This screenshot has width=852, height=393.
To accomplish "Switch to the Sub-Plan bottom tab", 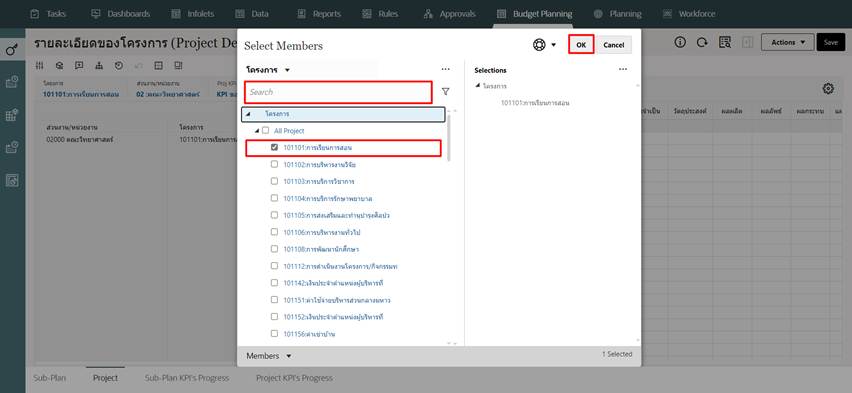I will pyautogui.click(x=49, y=378).
